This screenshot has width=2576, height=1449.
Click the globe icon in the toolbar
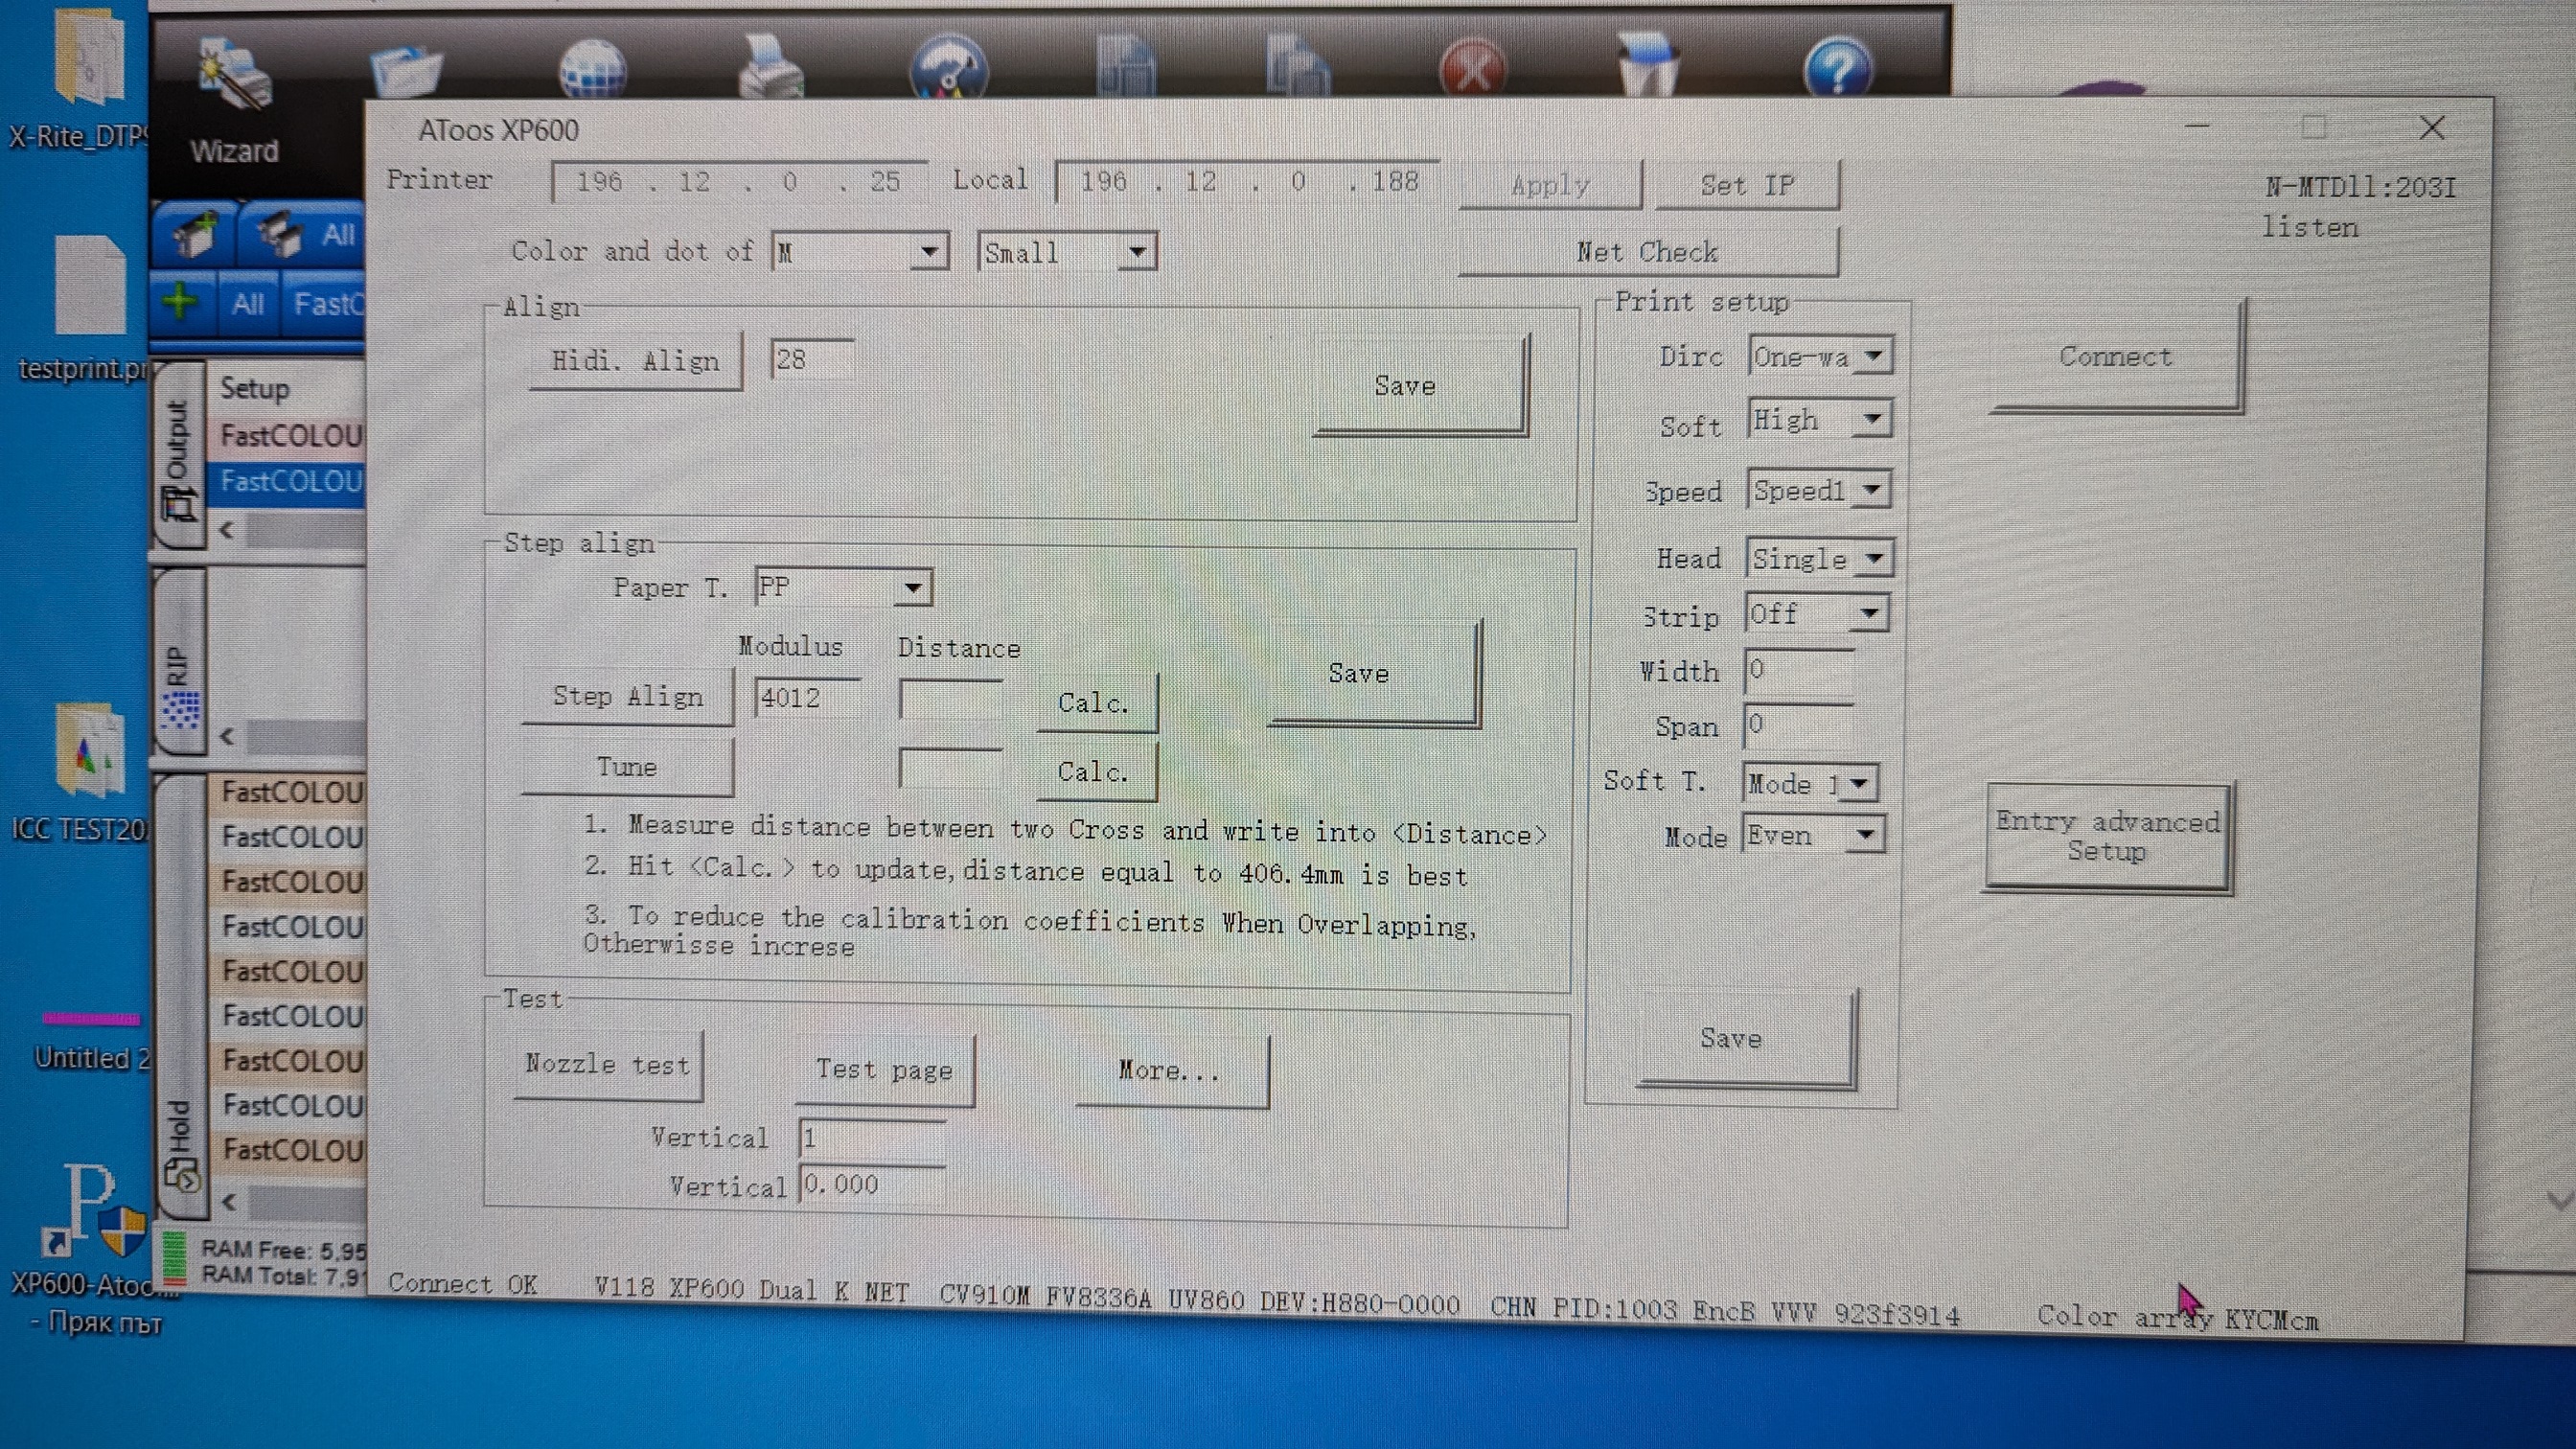pos(592,68)
